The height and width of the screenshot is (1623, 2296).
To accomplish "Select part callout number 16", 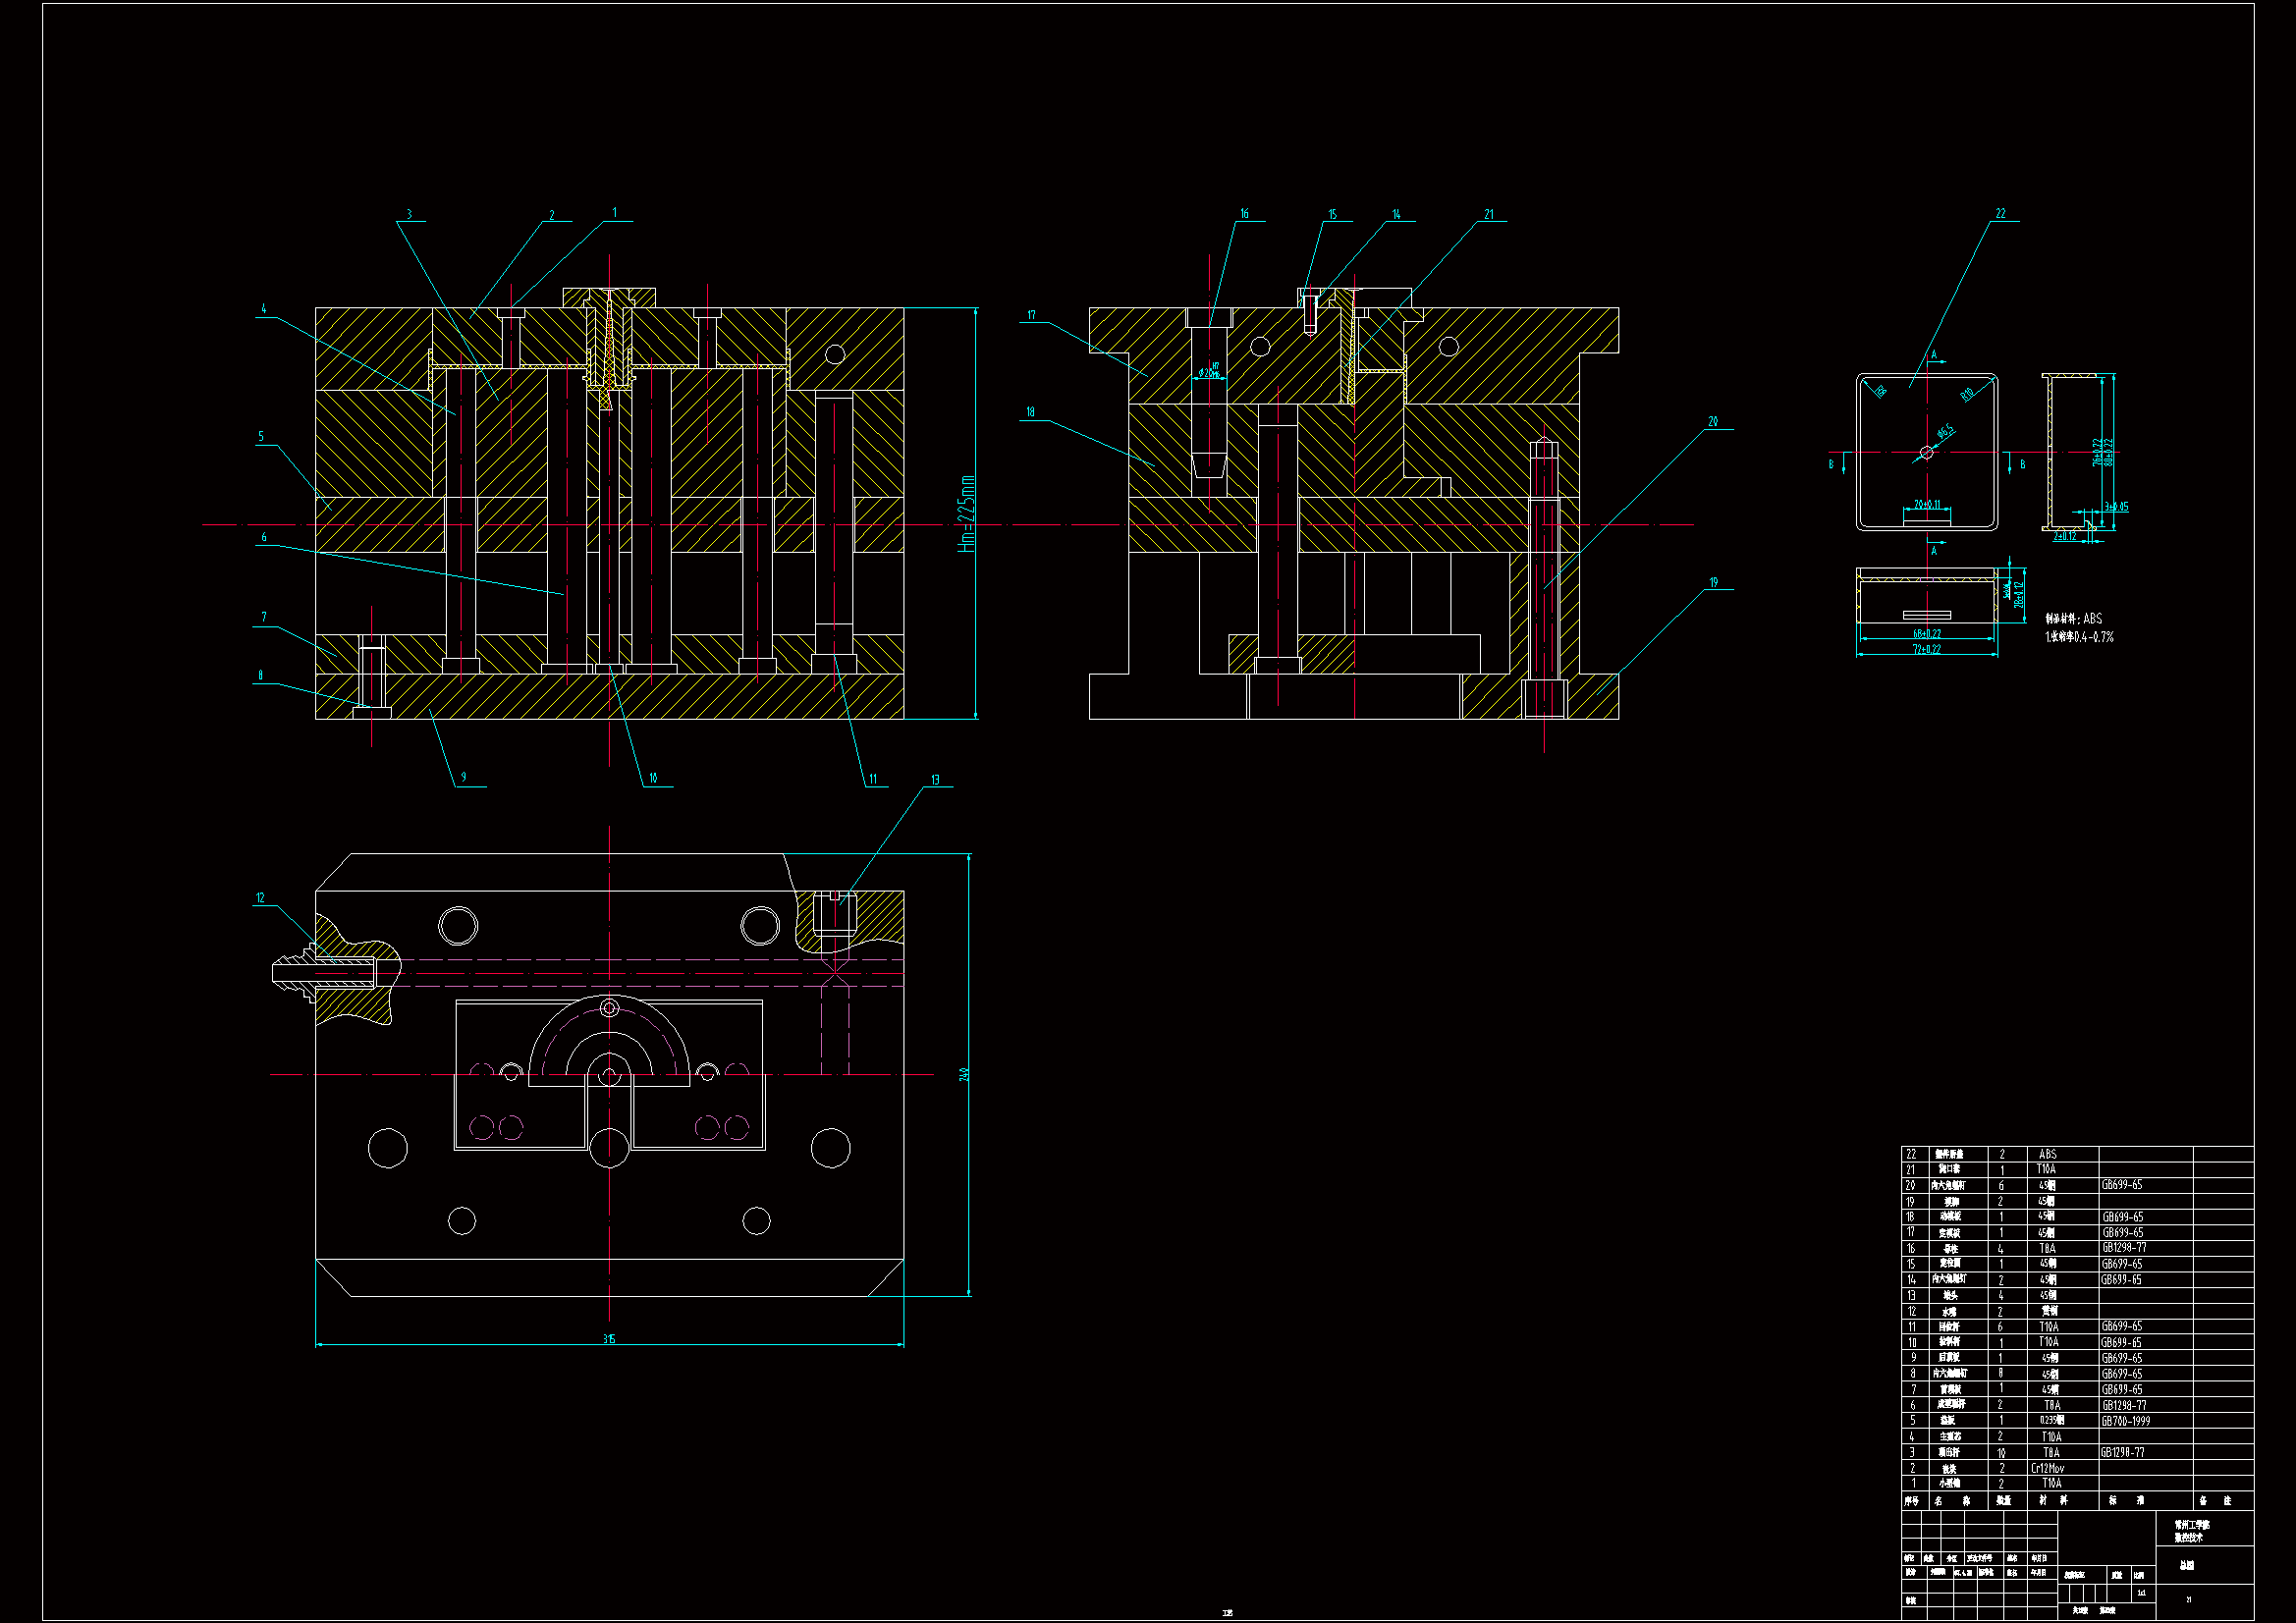I will [x=1244, y=213].
